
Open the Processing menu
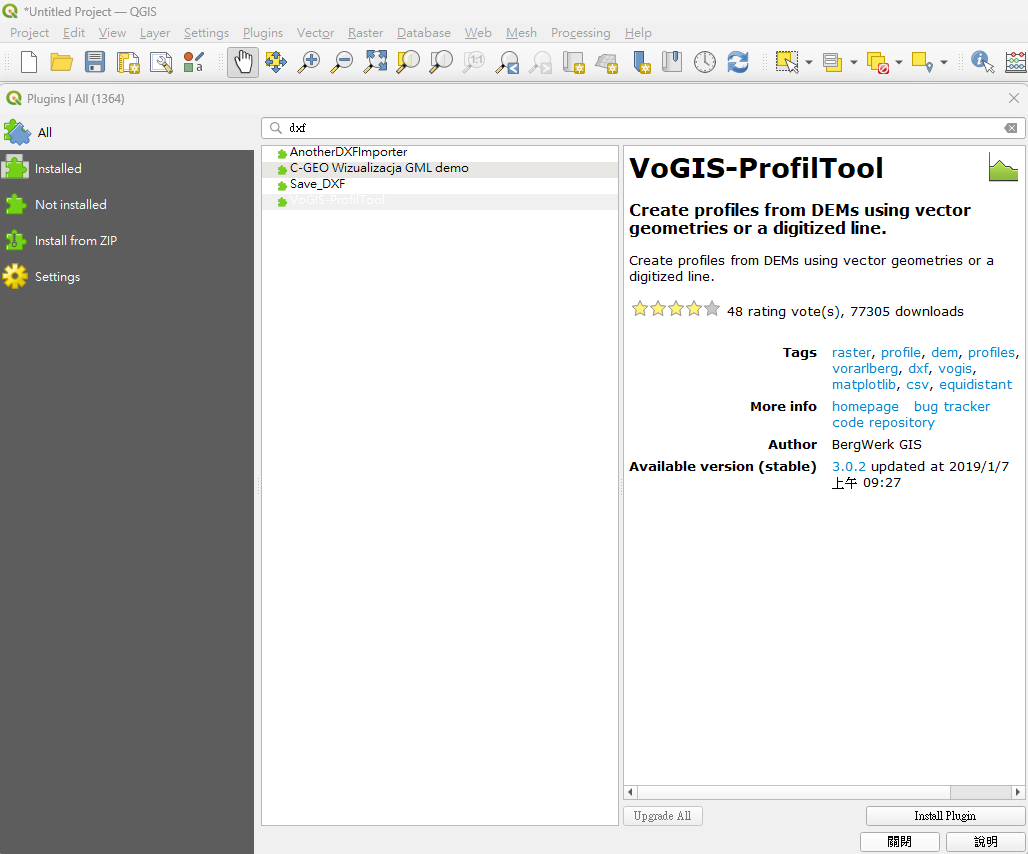580,33
